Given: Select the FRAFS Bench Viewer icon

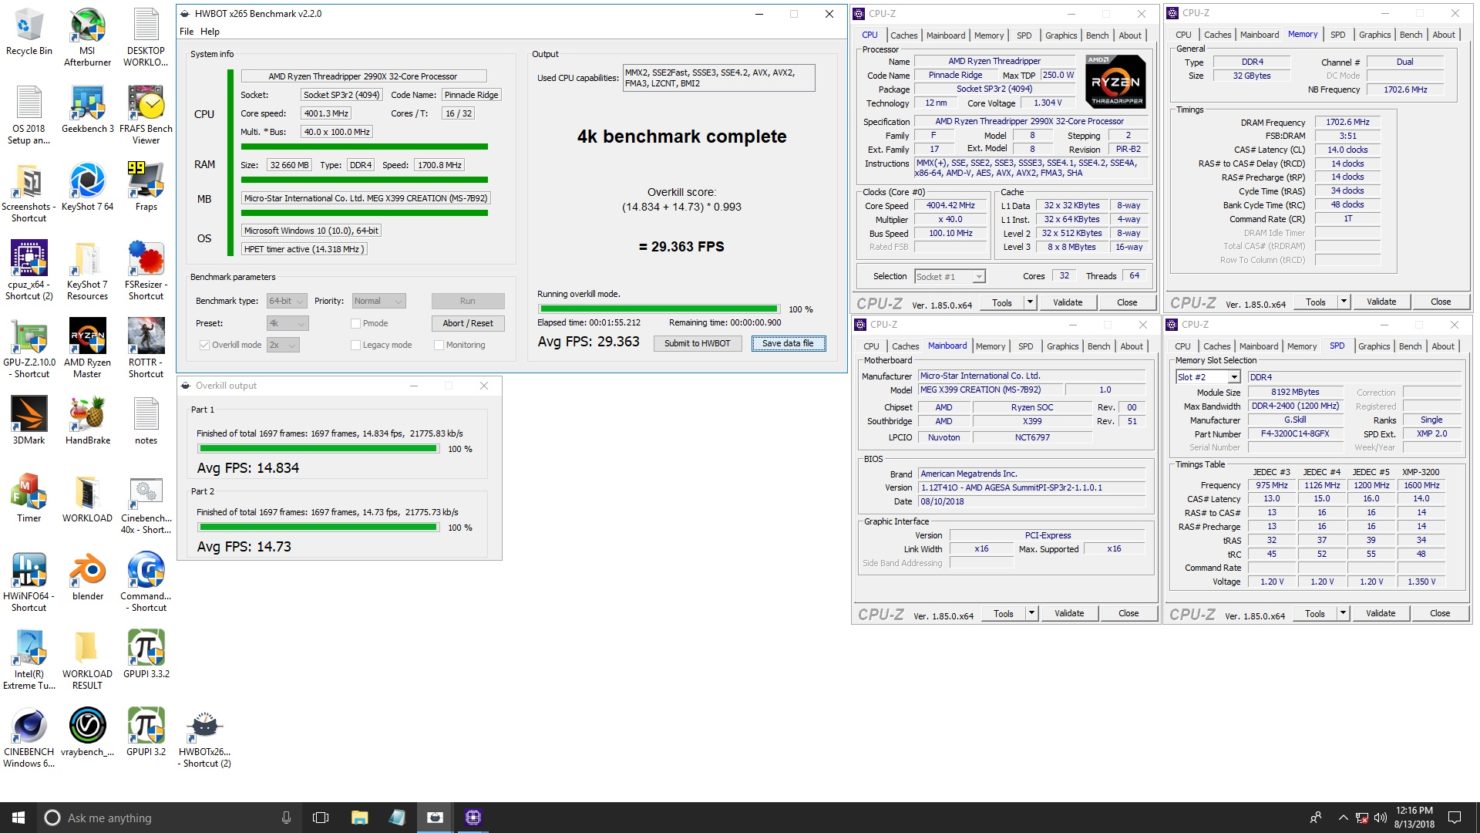Looking at the screenshot, I should point(146,116).
